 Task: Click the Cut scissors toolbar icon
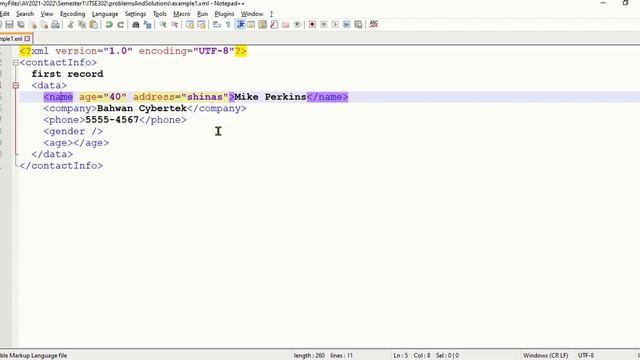point(70,24)
